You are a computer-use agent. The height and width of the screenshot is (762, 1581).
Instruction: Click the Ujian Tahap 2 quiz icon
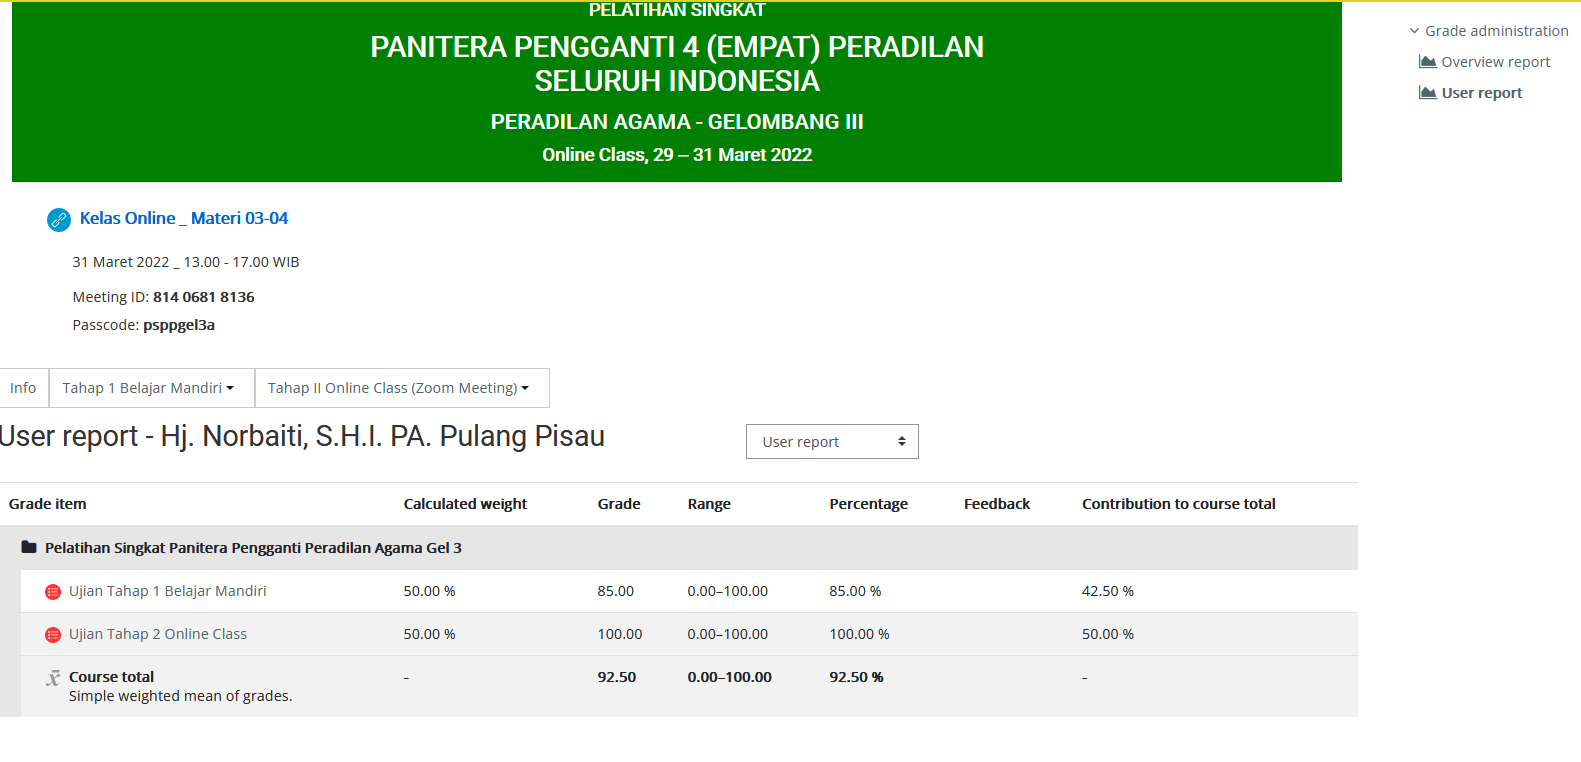click(53, 635)
